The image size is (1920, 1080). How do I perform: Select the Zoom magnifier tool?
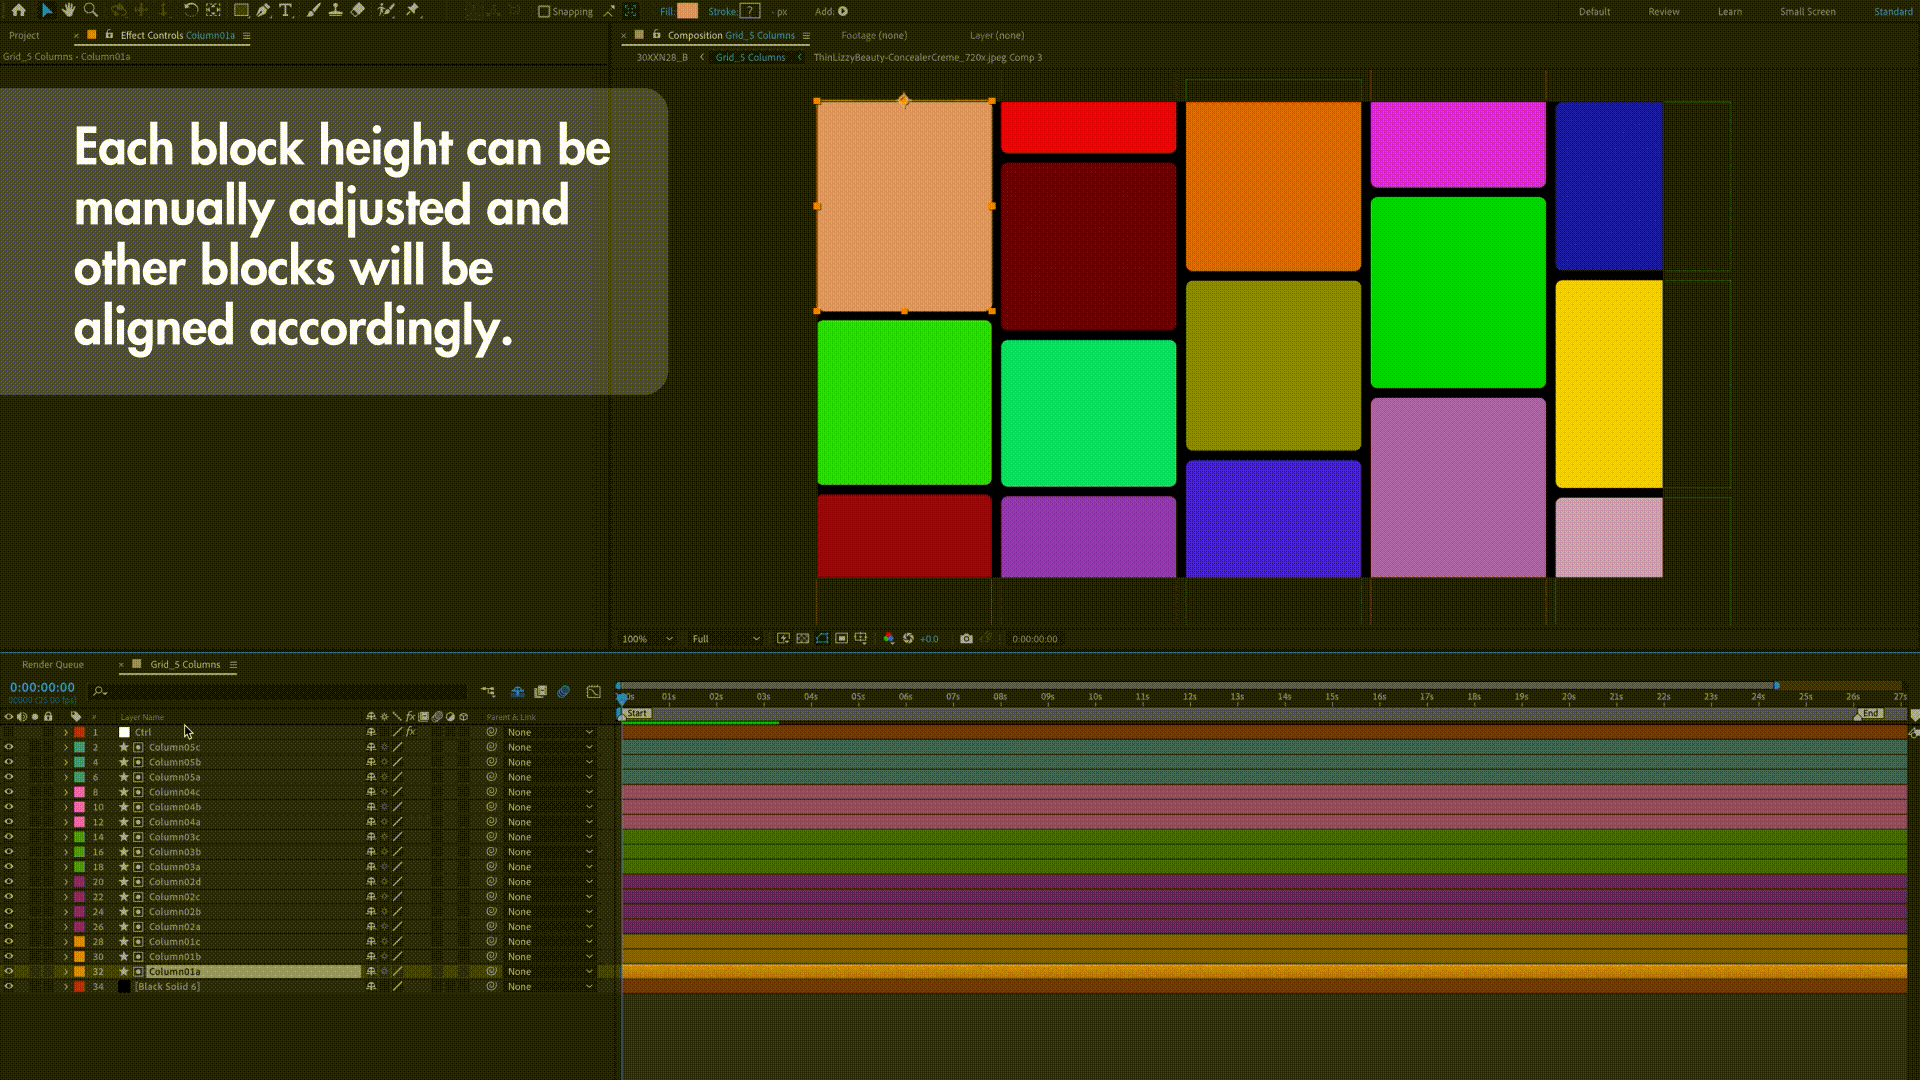[x=91, y=10]
